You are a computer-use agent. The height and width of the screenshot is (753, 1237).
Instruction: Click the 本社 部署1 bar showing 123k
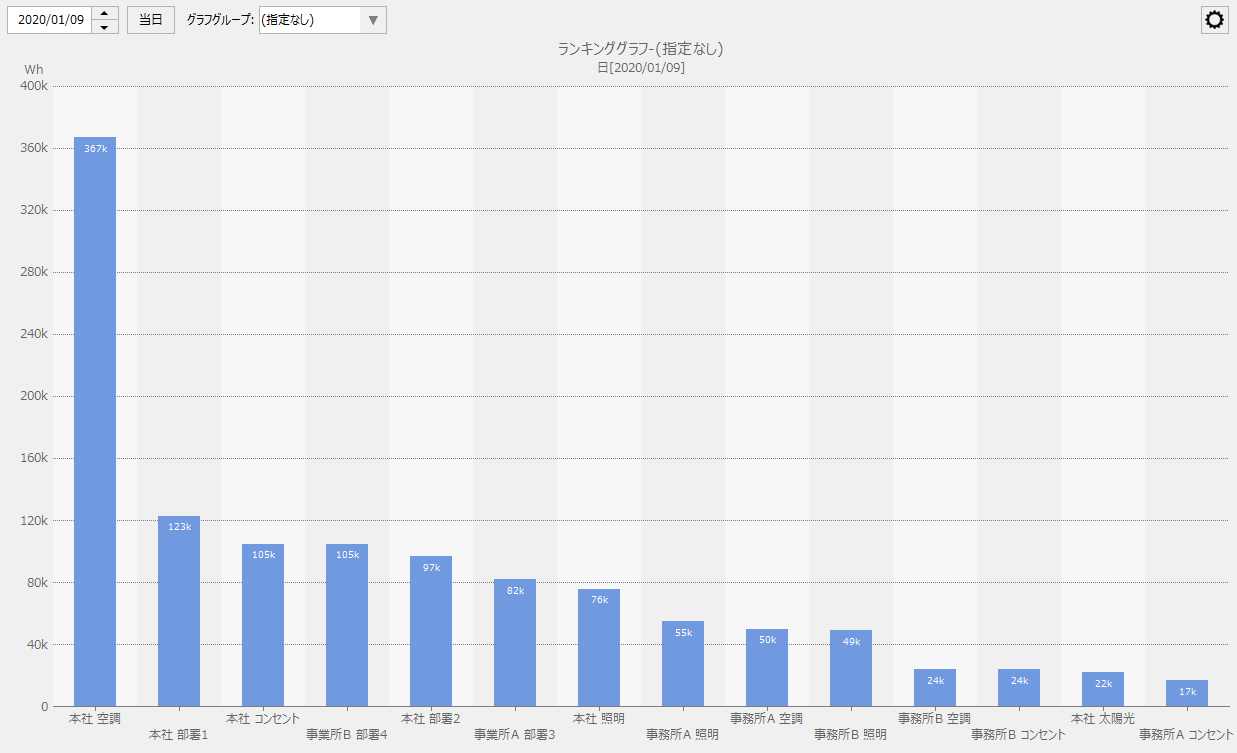(x=179, y=610)
